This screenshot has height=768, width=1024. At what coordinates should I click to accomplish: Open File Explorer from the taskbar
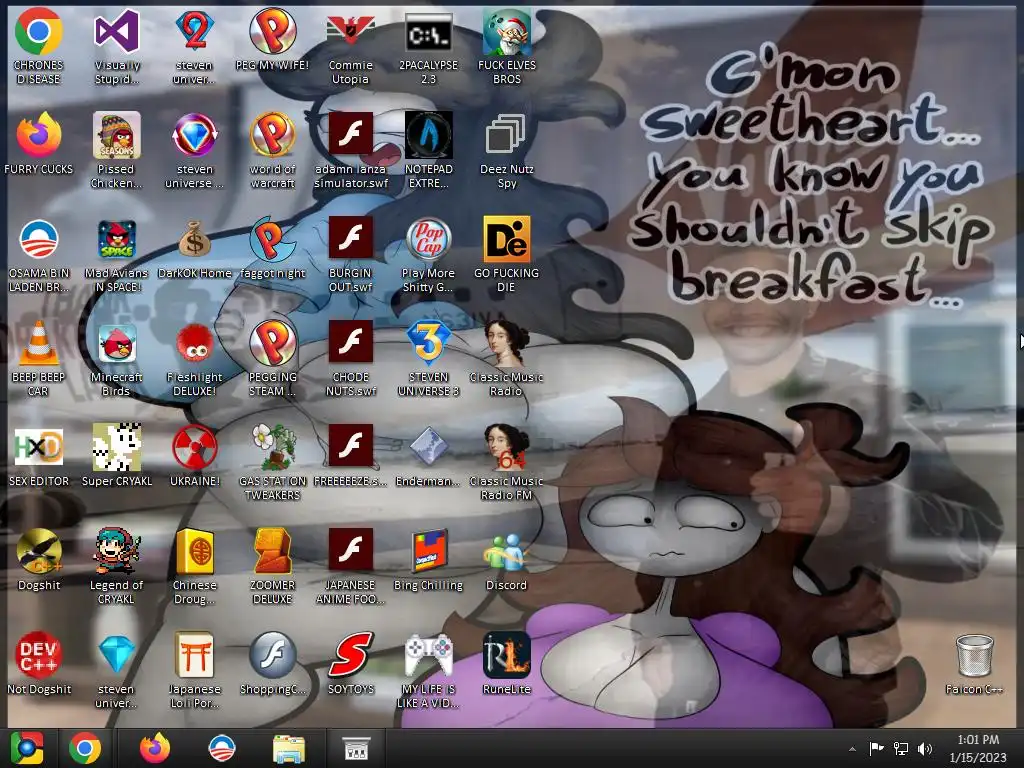point(289,749)
